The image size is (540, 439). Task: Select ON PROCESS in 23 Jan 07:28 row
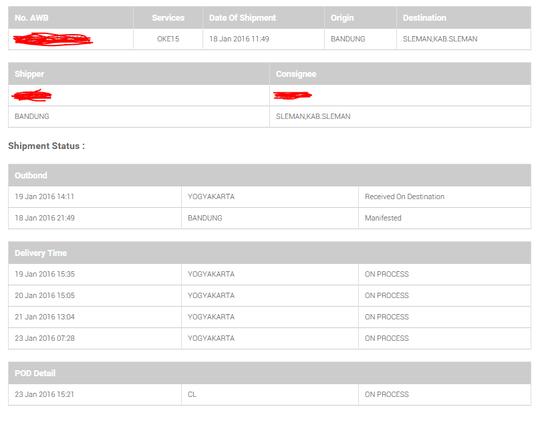(387, 338)
